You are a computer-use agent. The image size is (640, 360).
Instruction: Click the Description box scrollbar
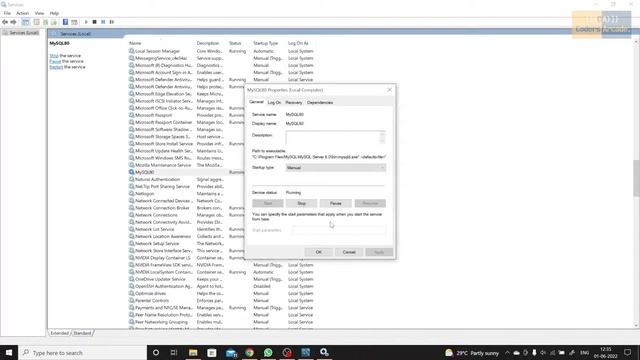(382, 138)
